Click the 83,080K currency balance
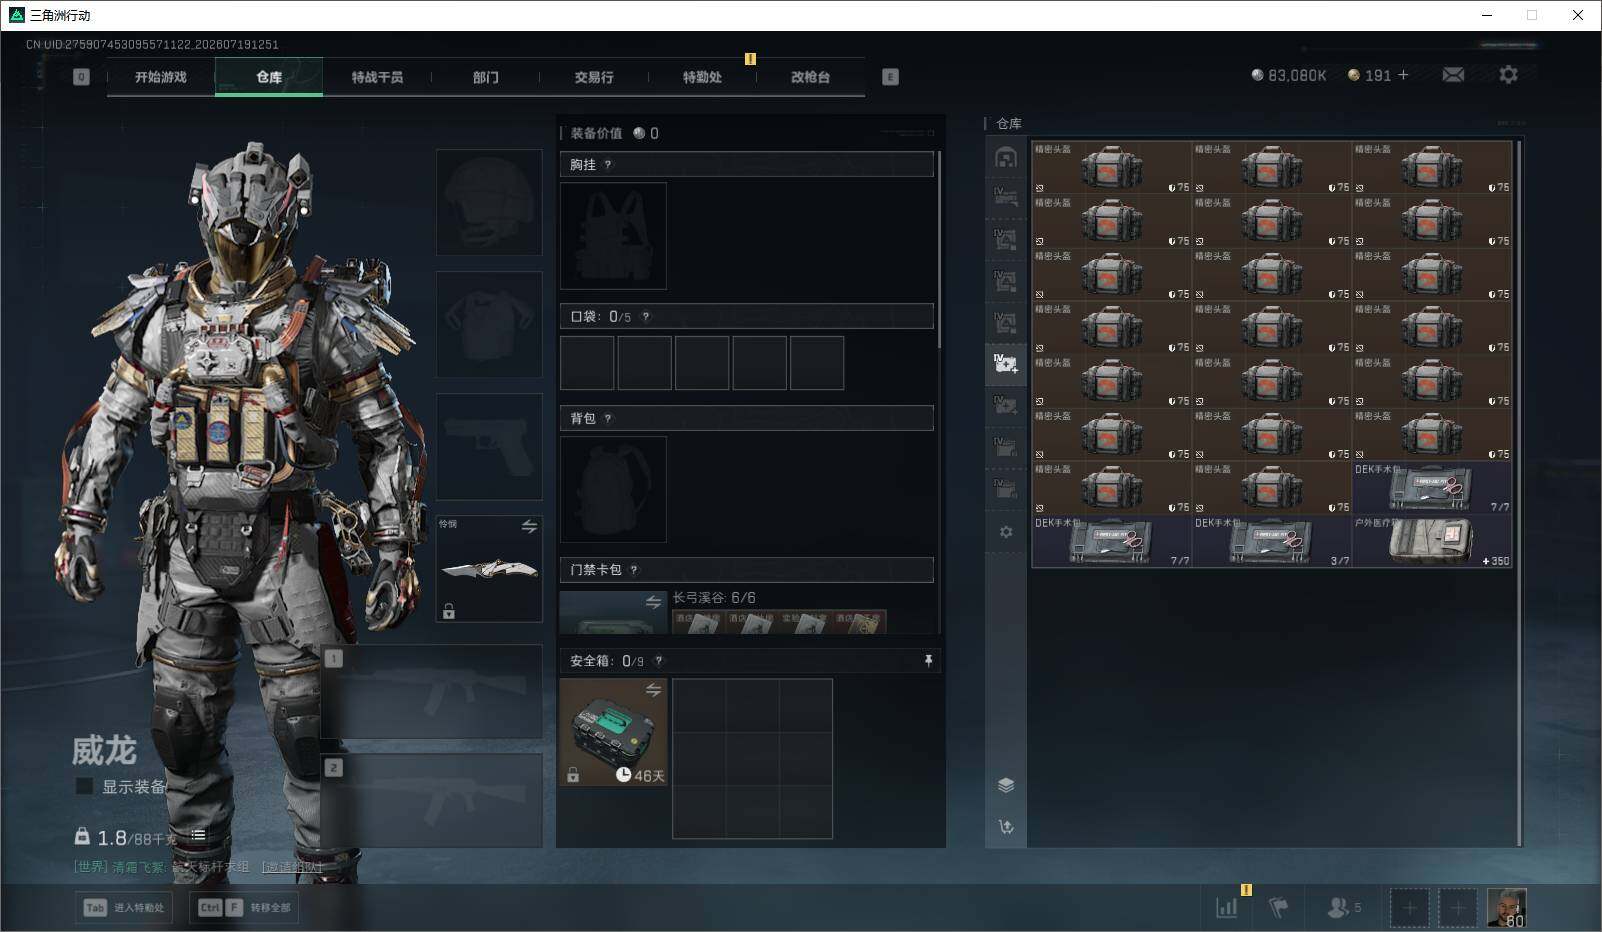The image size is (1602, 932). 1289,75
